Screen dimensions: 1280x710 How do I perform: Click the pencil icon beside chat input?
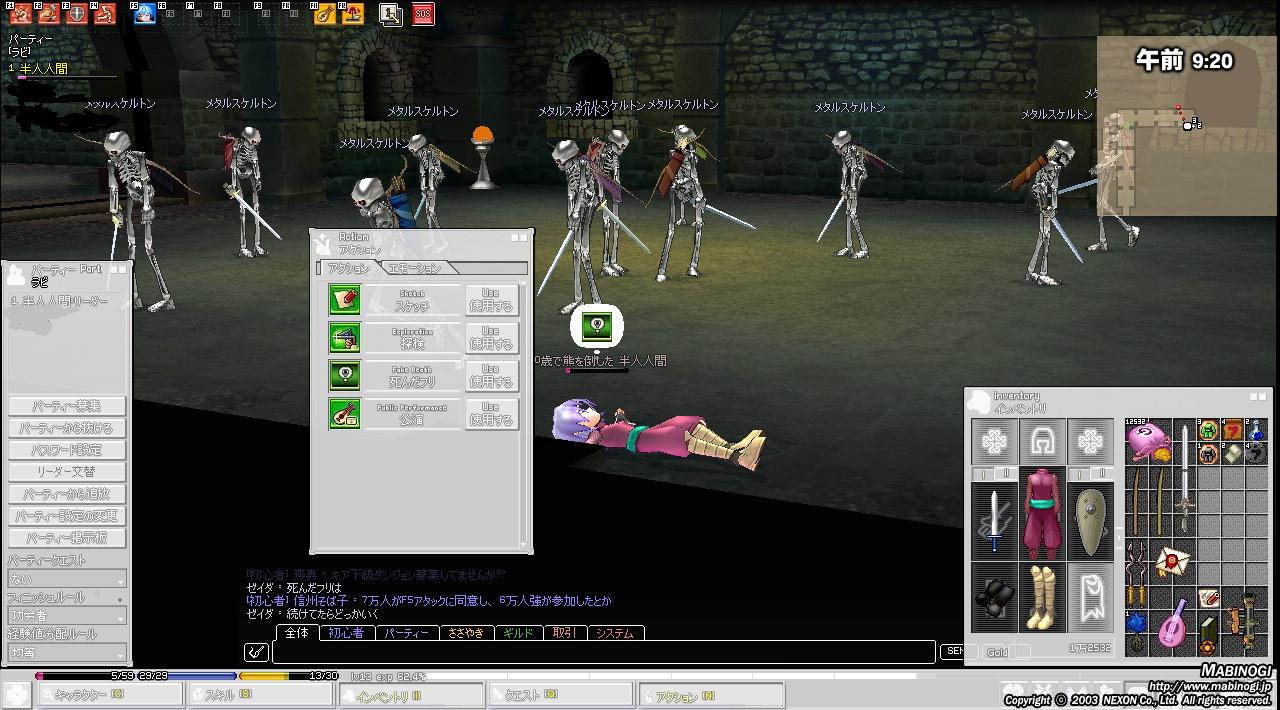click(256, 652)
